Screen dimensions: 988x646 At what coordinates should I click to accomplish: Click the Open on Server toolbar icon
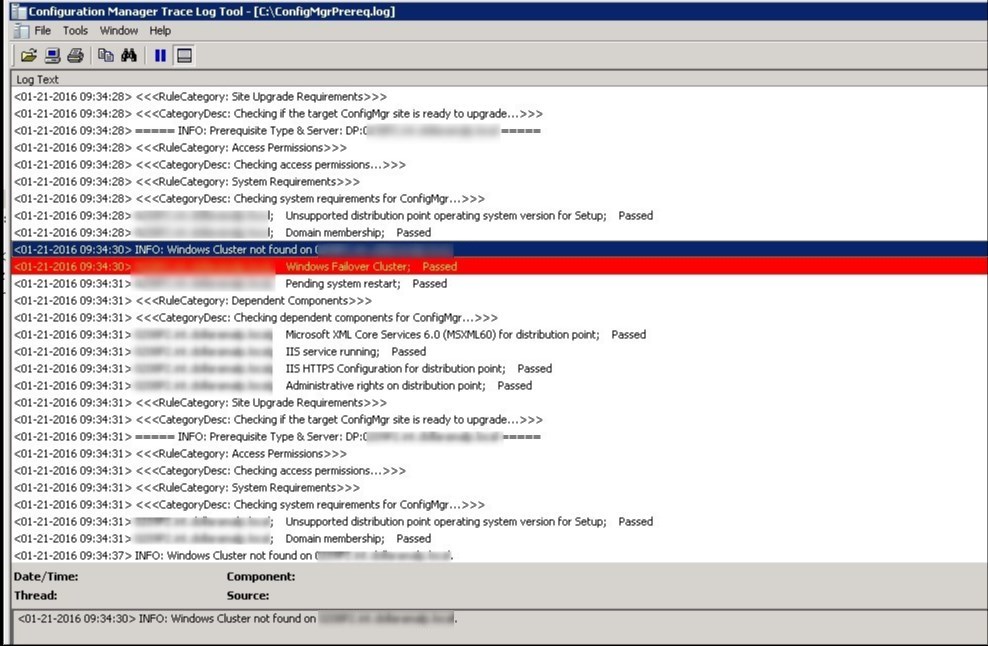point(52,55)
